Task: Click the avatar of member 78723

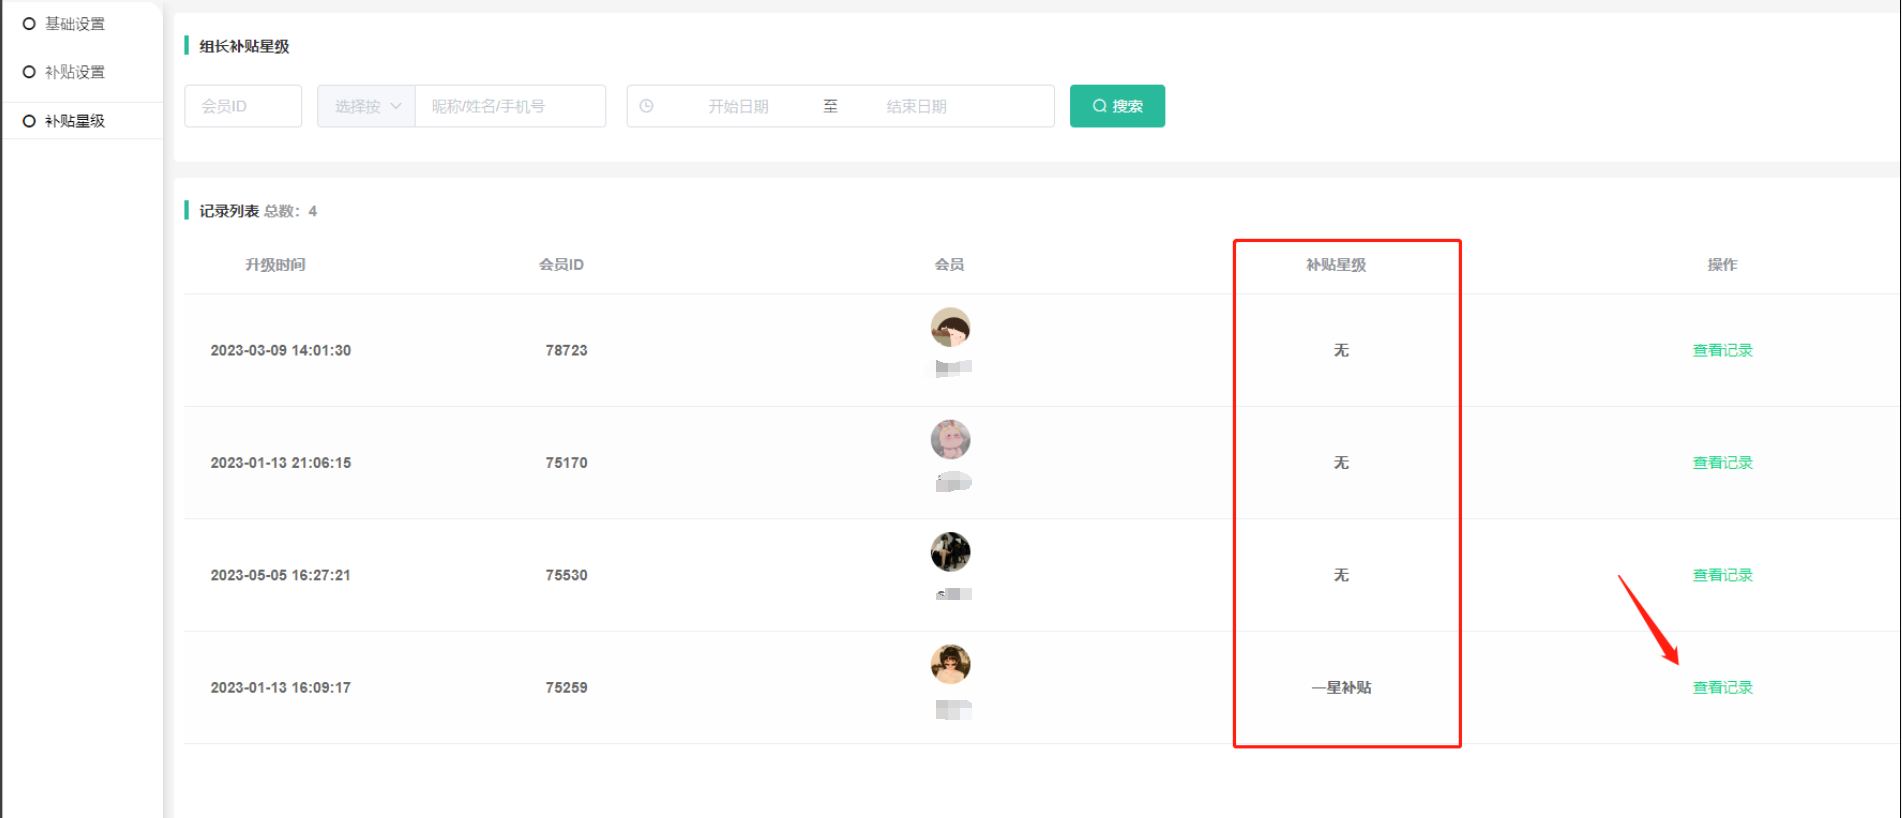Action: tap(950, 327)
